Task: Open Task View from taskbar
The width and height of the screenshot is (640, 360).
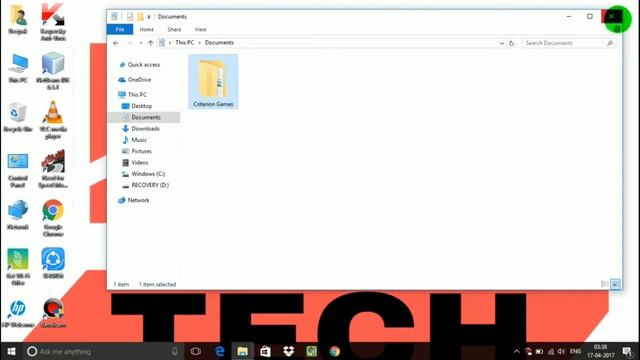Action: point(196,351)
